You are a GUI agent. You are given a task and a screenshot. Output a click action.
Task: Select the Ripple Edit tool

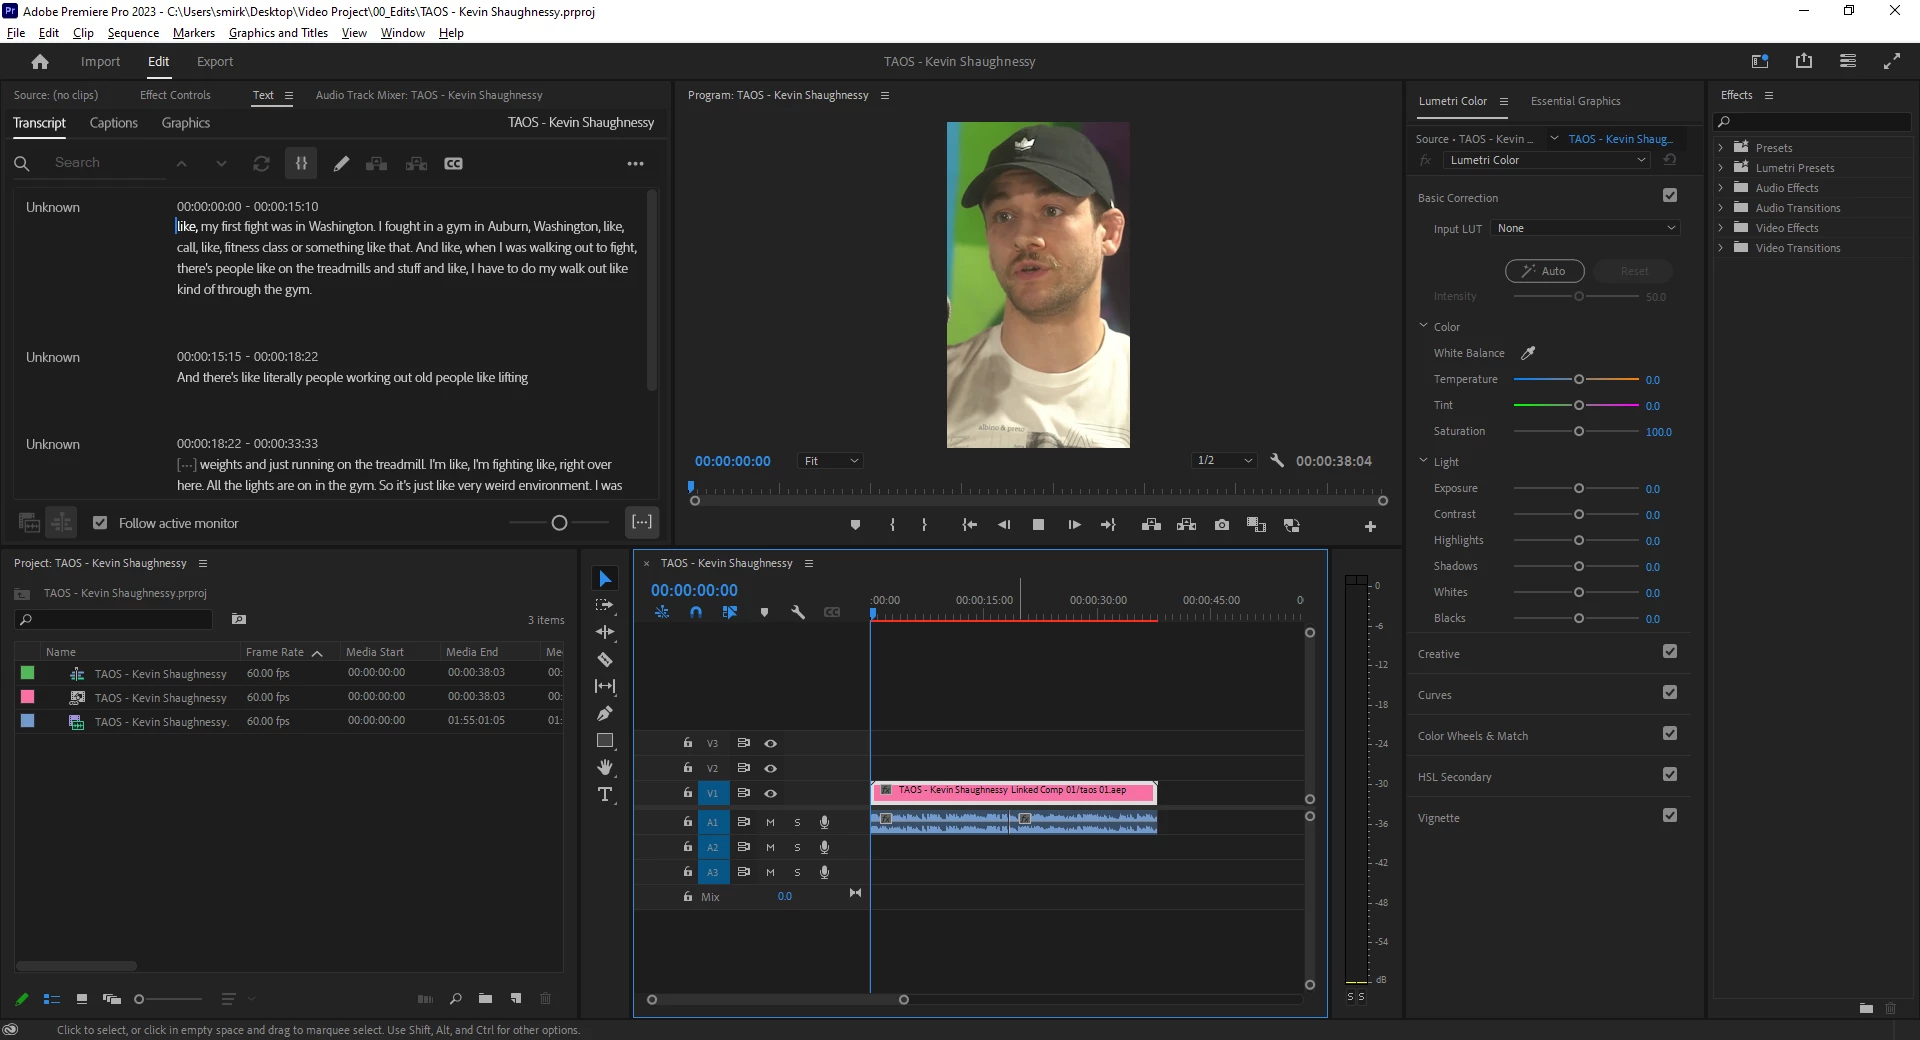[605, 632]
